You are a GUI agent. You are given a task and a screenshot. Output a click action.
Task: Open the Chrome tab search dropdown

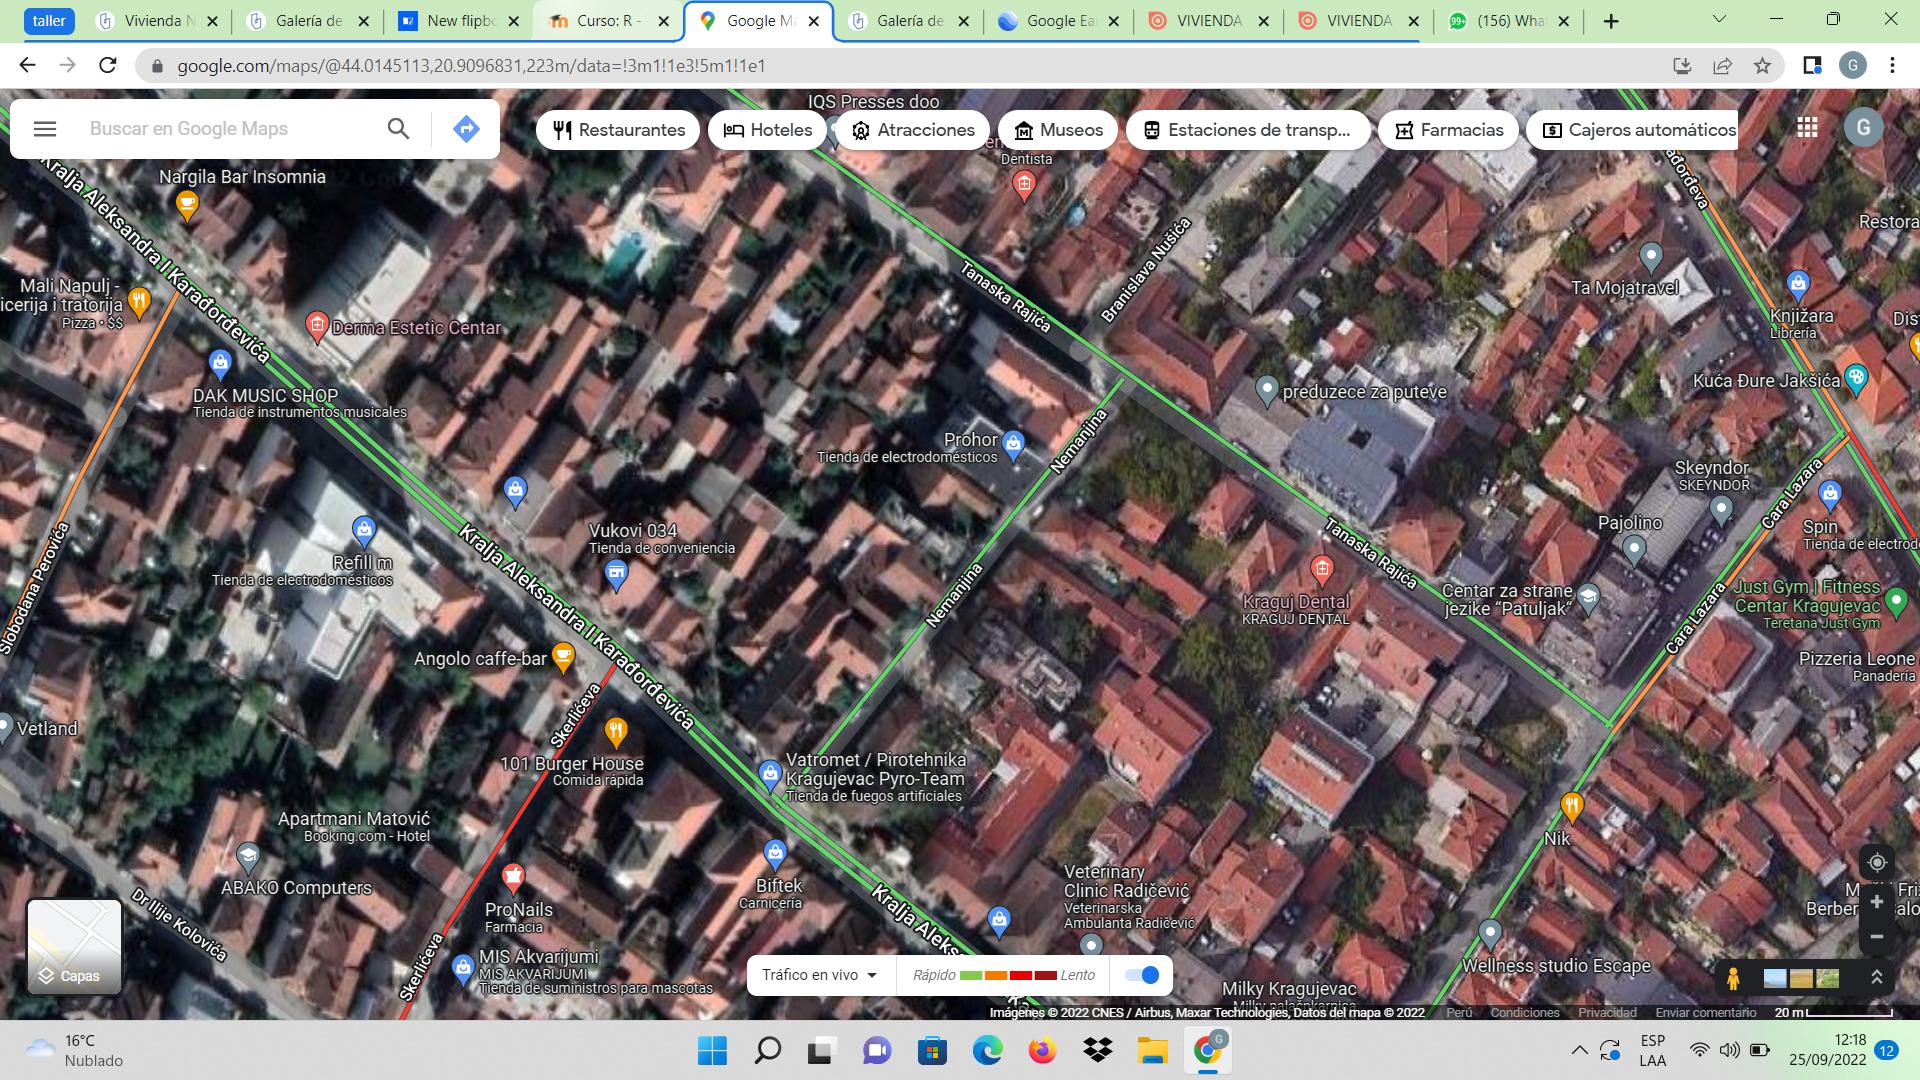(1719, 20)
